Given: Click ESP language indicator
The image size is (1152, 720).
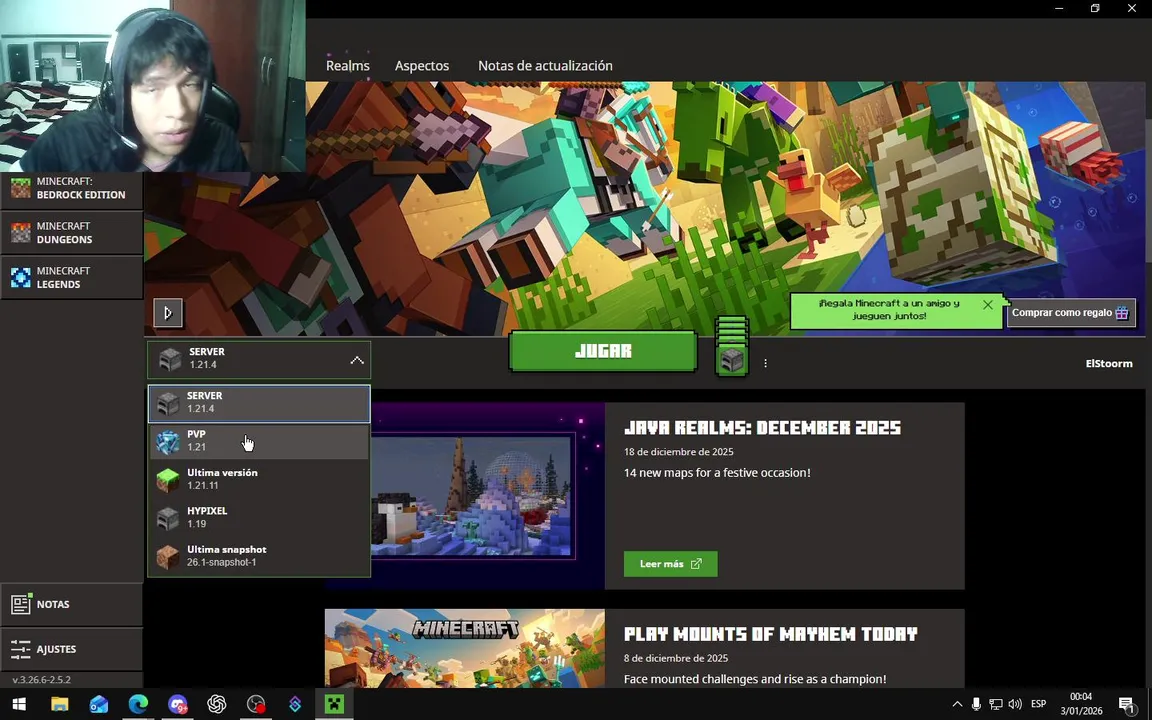Looking at the screenshot, I should tap(1038, 705).
